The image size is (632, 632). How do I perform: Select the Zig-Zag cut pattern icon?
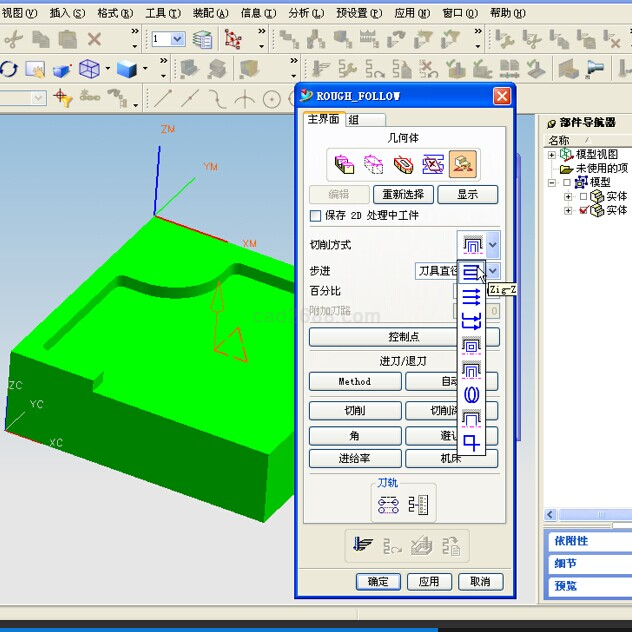click(471, 271)
